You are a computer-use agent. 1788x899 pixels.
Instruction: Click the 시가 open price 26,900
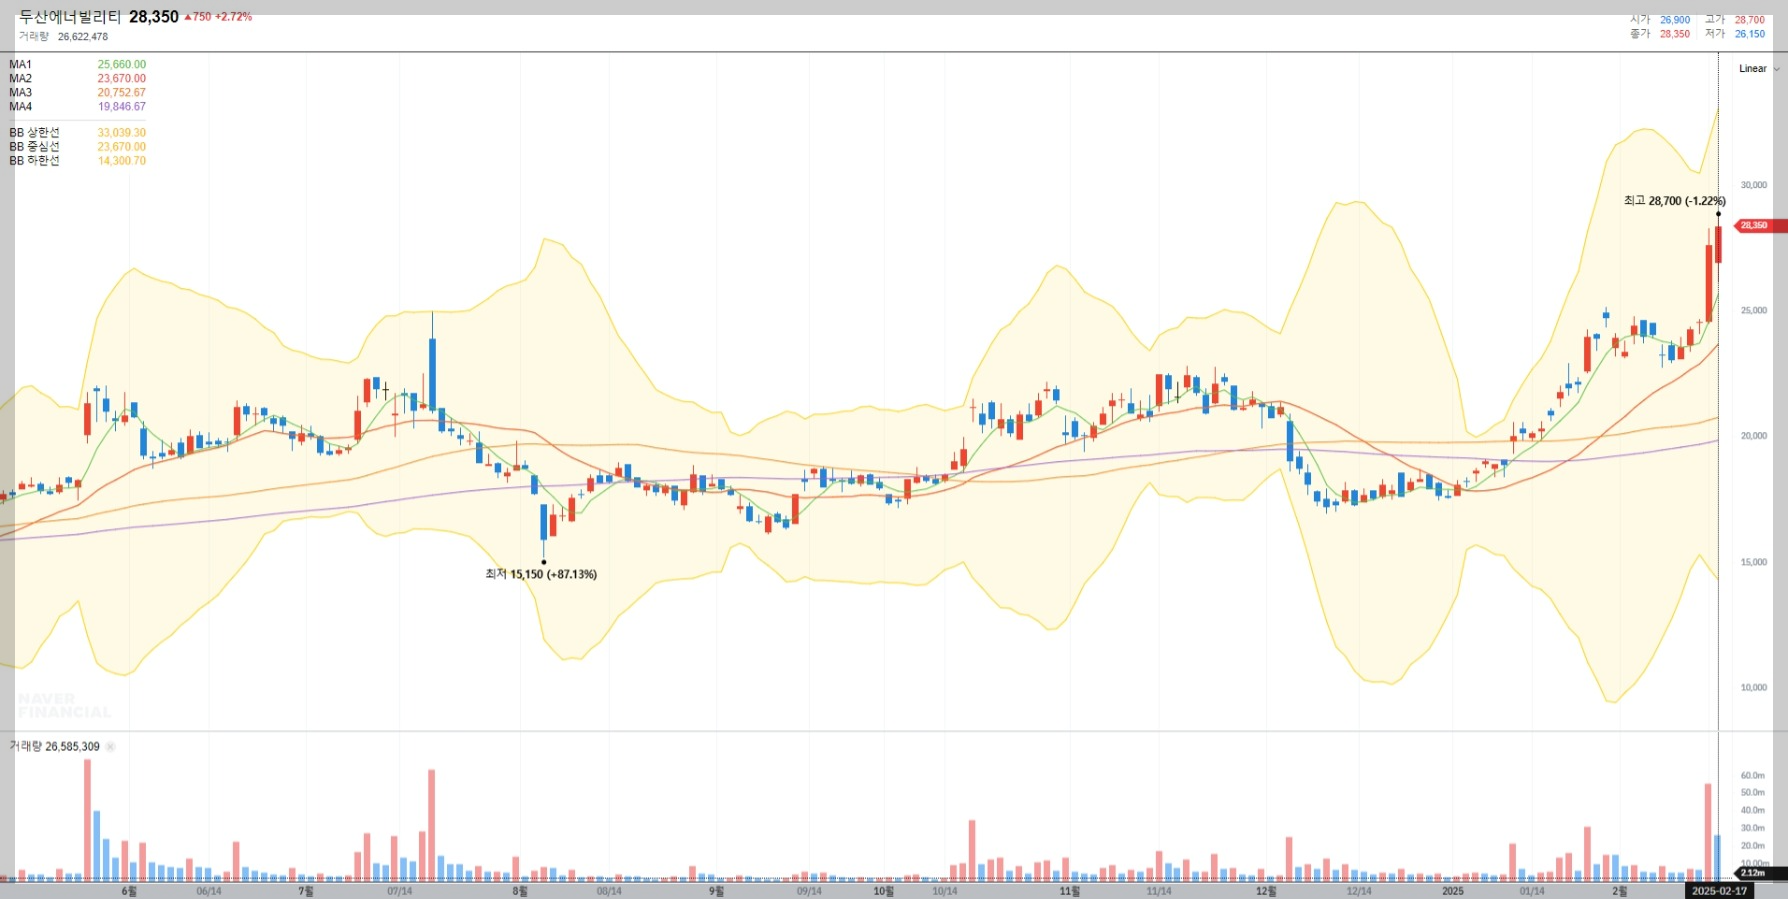[x=1675, y=20]
